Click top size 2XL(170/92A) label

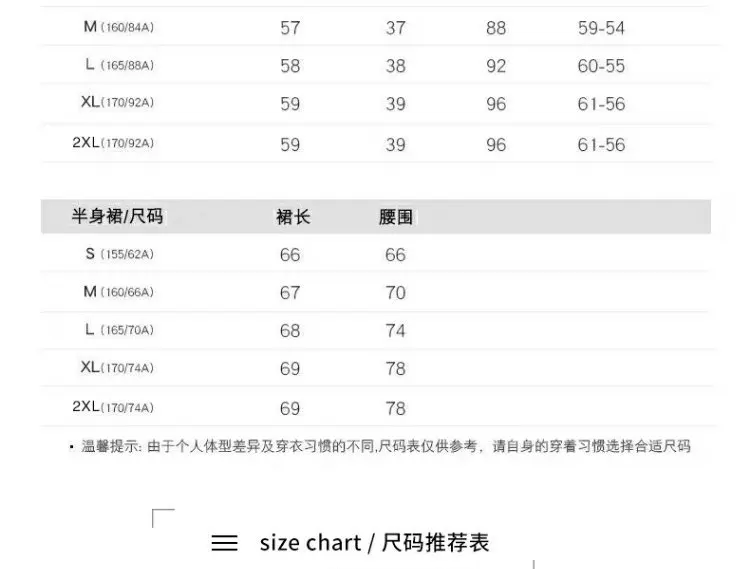(113, 142)
